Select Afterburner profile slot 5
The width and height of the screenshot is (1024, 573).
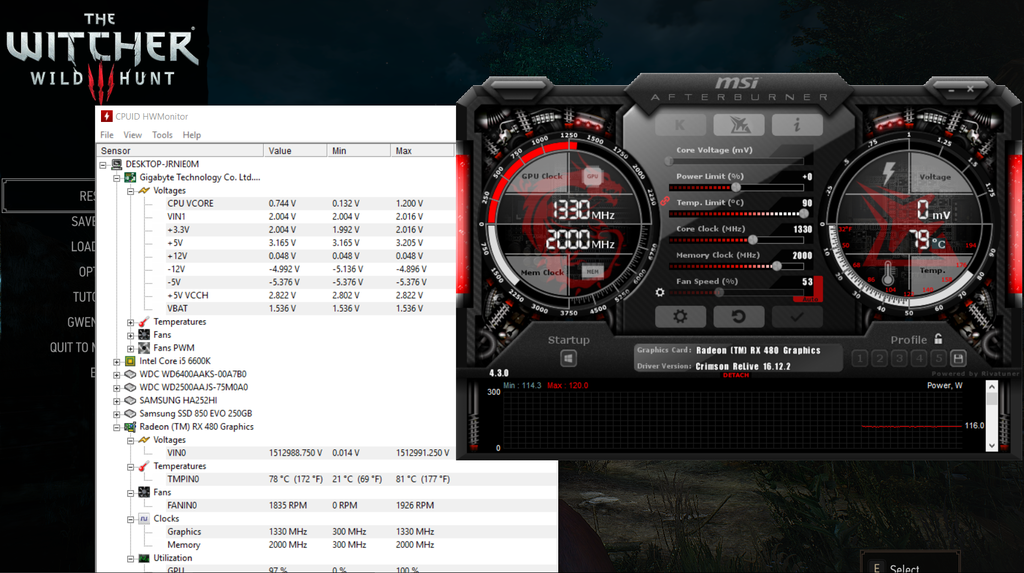click(x=938, y=358)
